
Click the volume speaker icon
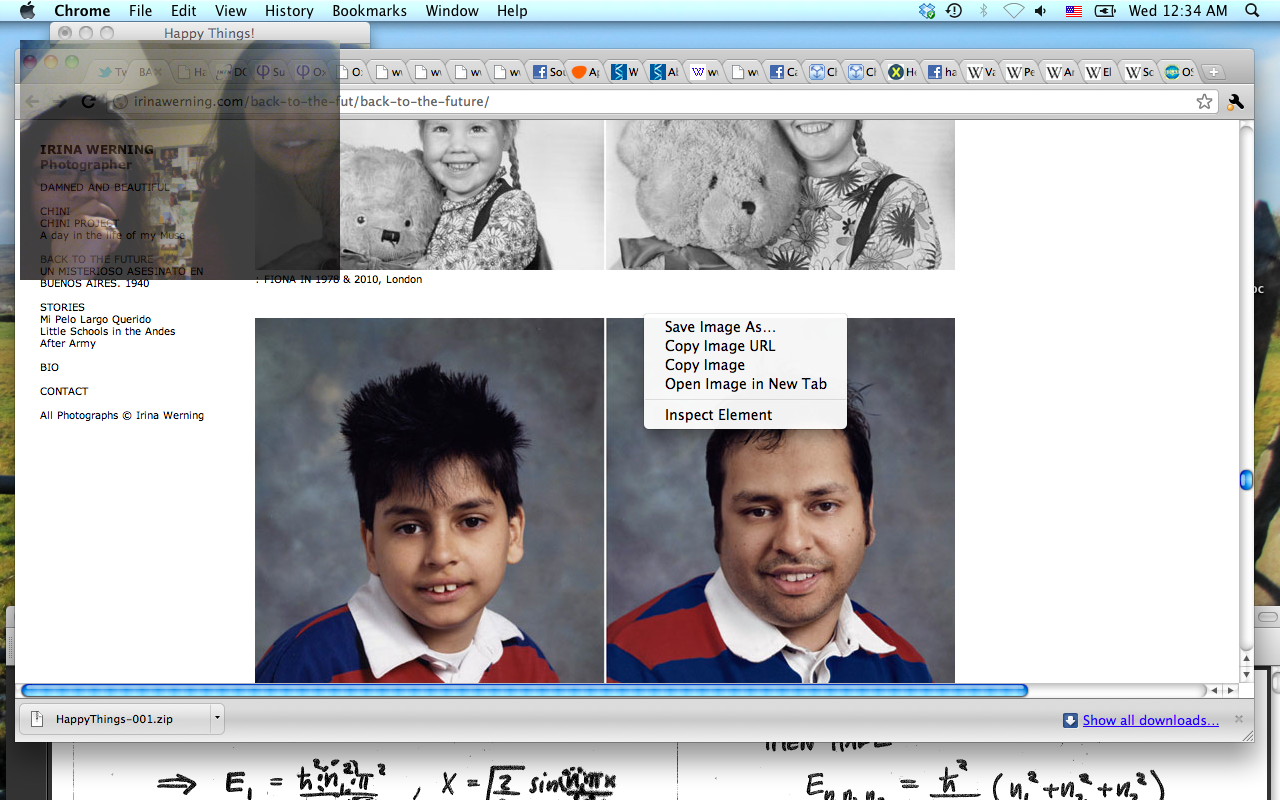[x=1041, y=11]
